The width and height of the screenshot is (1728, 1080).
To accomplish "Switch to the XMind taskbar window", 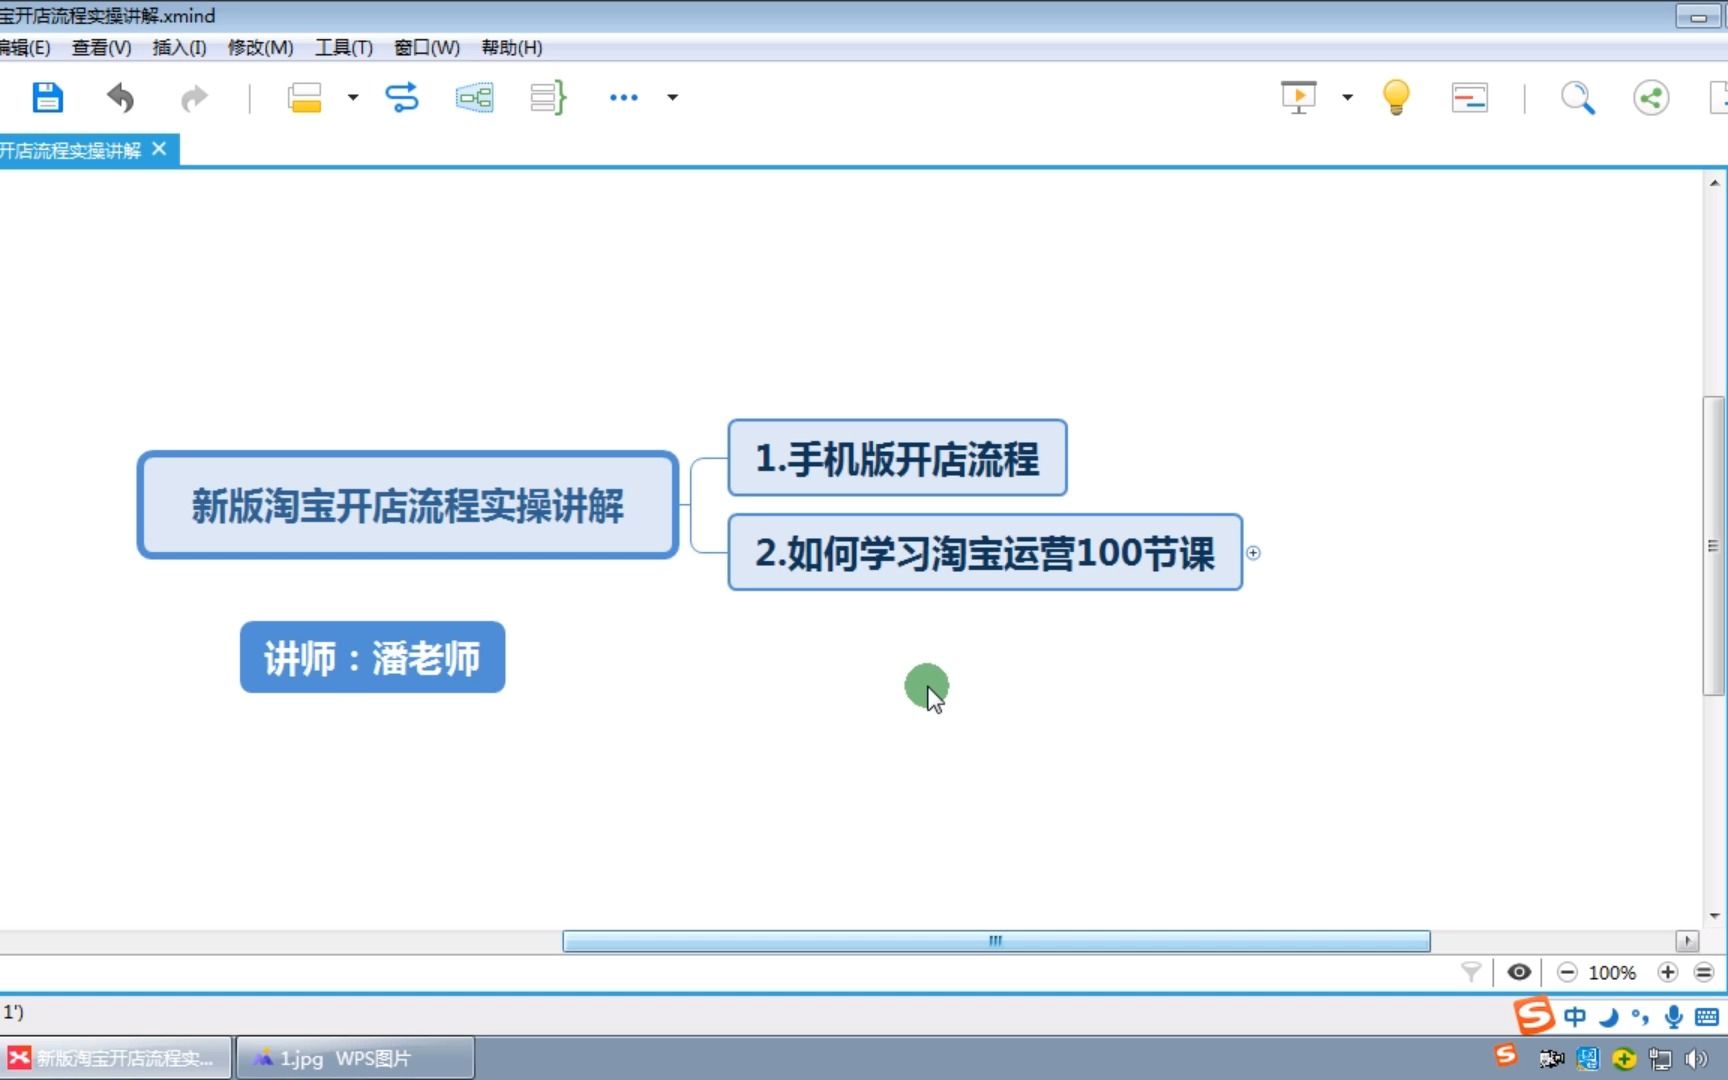I will (116, 1058).
